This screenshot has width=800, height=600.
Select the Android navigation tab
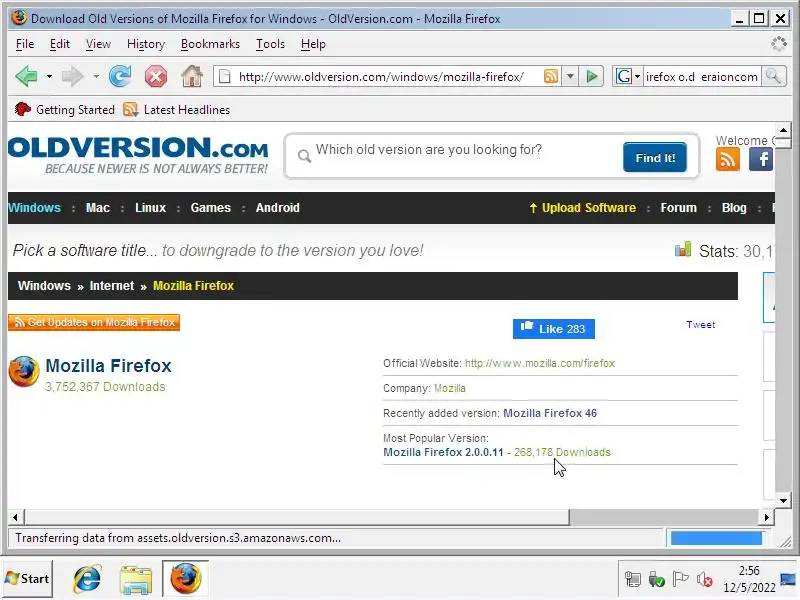click(x=278, y=208)
